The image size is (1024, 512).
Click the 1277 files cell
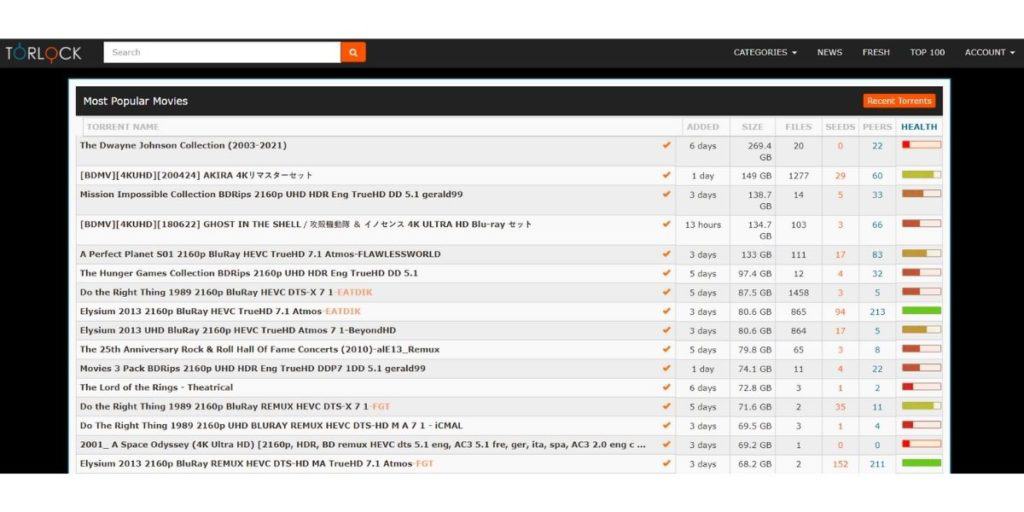click(x=798, y=176)
